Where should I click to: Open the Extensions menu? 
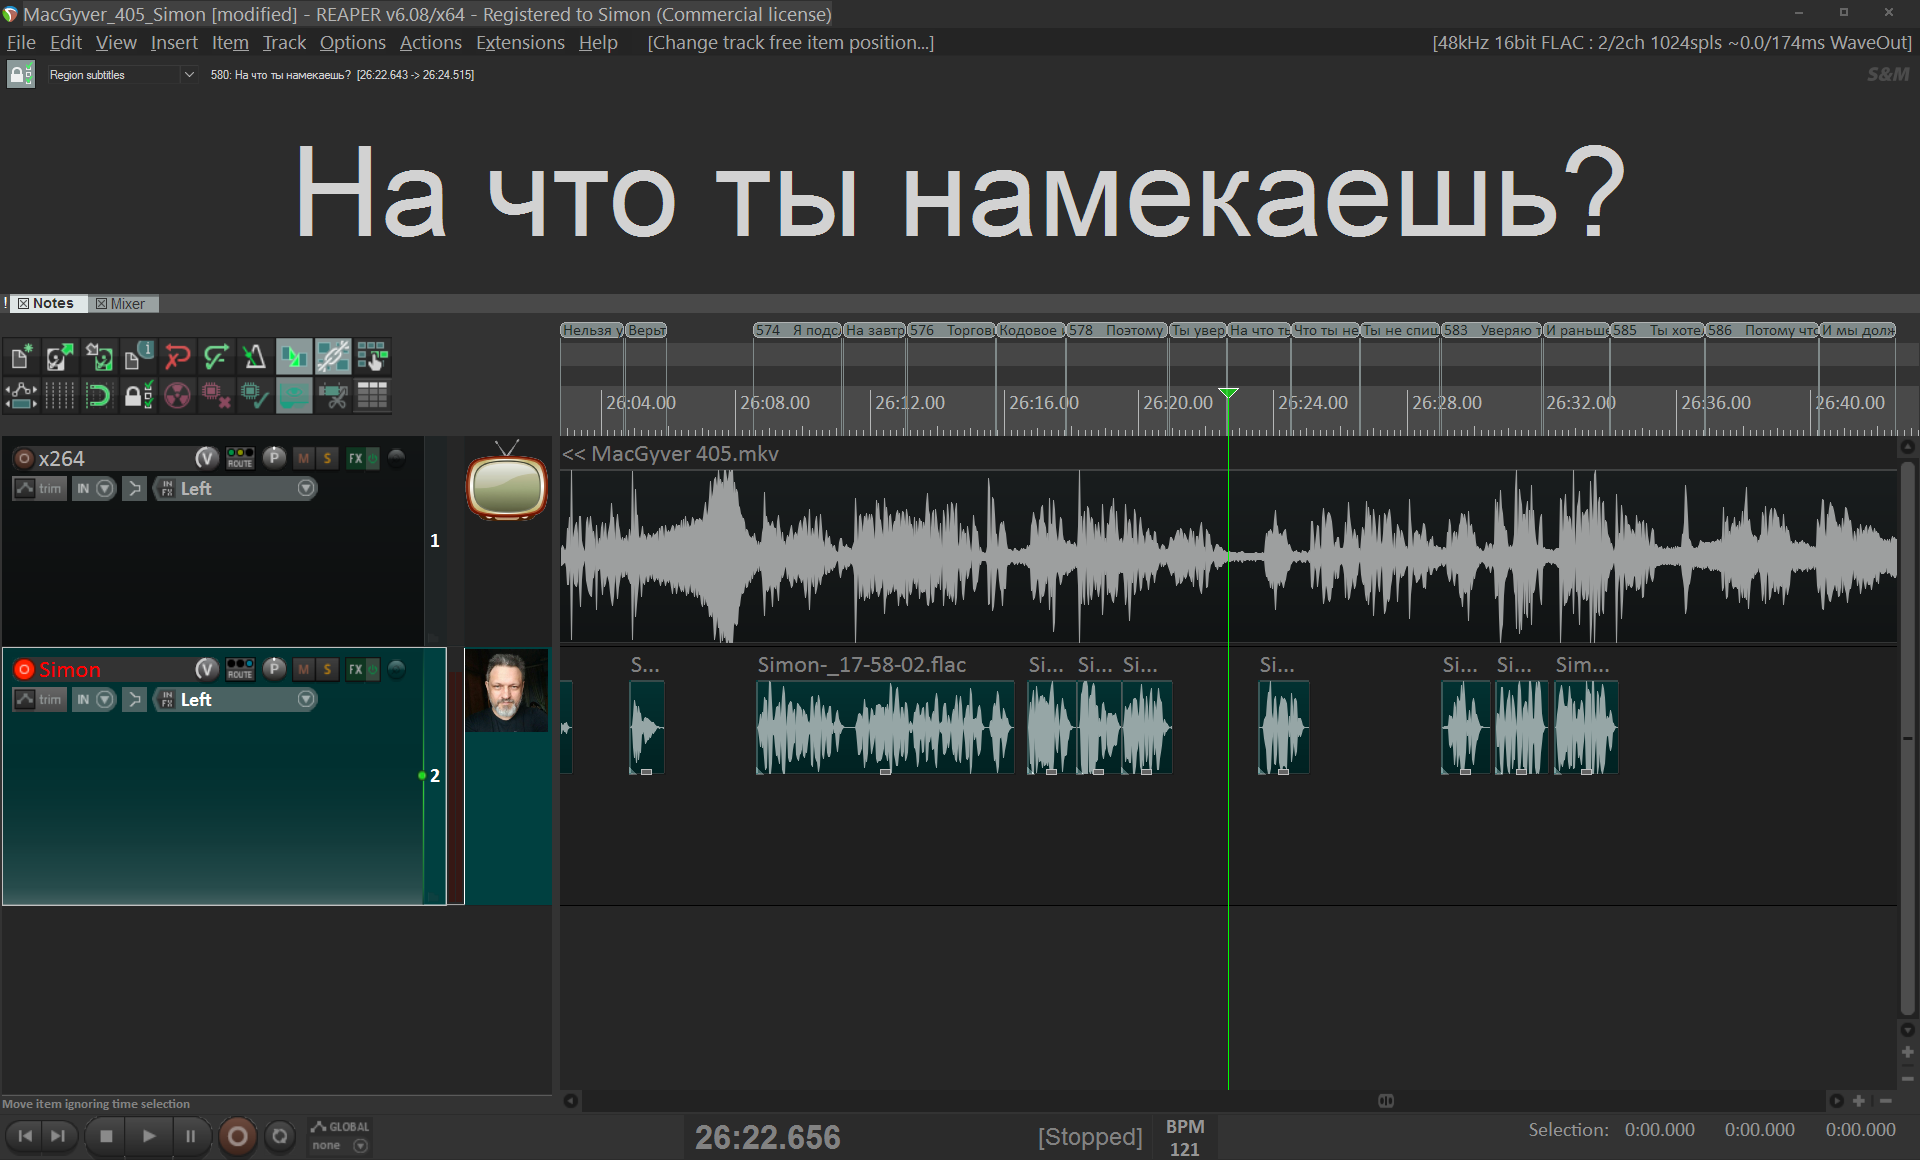[520, 42]
